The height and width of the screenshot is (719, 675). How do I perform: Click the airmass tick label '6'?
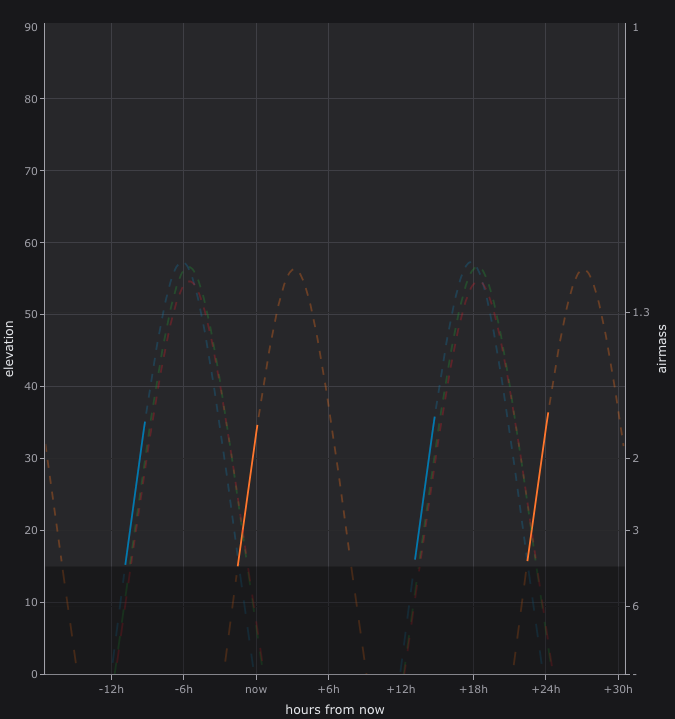[x=636, y=607]
